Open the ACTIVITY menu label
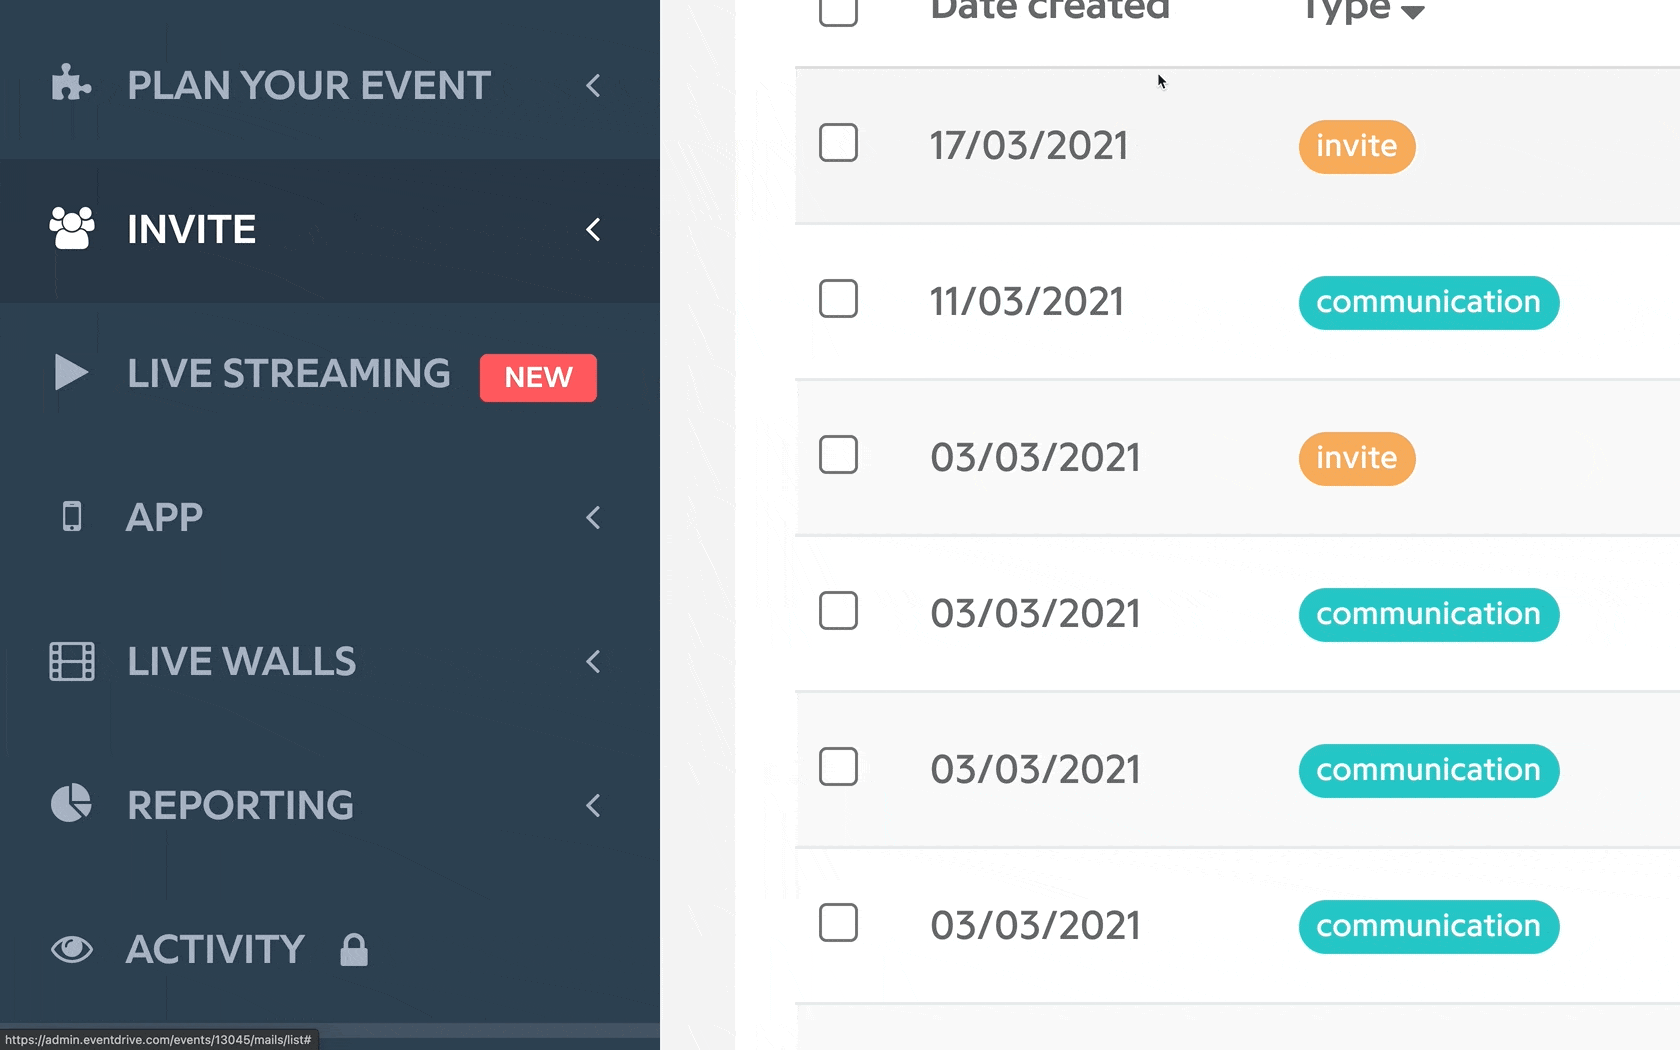Screen dimensions: 1680x1050 (215, 949)
